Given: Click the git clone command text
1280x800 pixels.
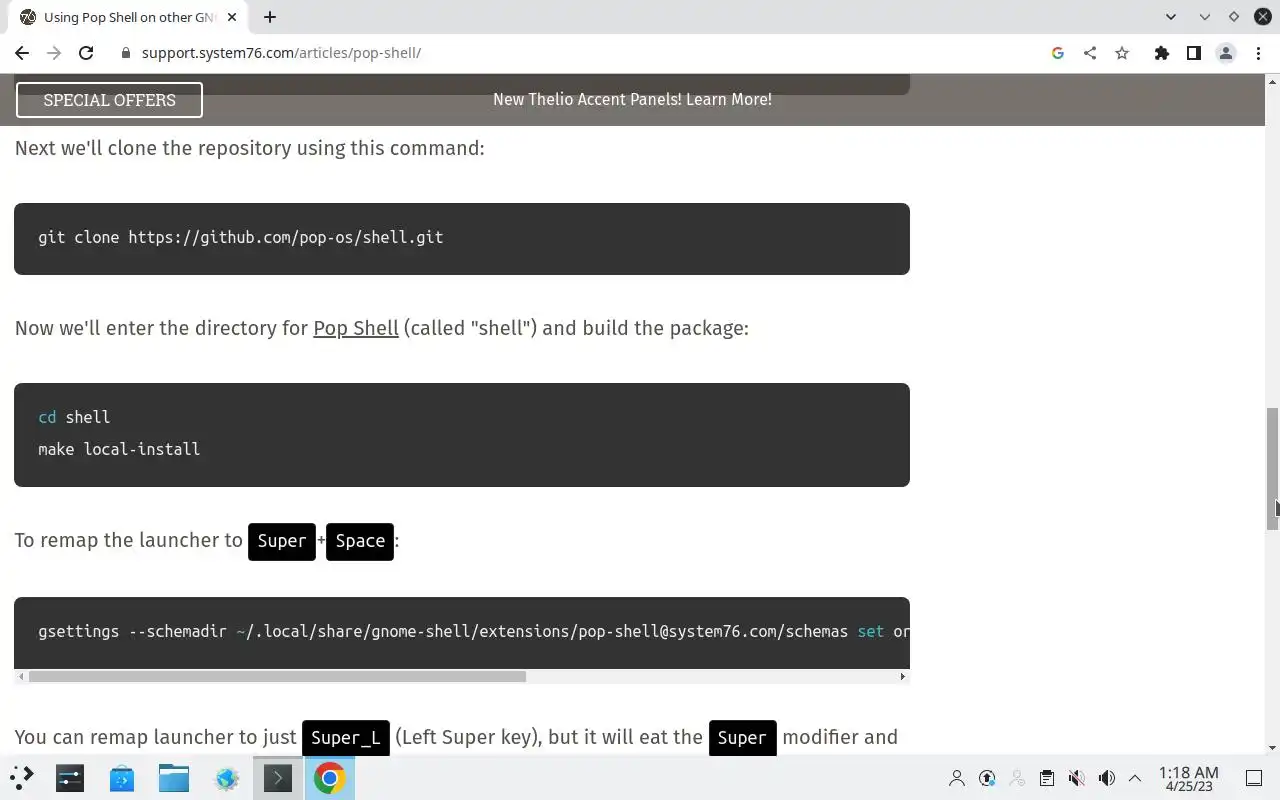Looking at the screenshot, I should point(241,237).
